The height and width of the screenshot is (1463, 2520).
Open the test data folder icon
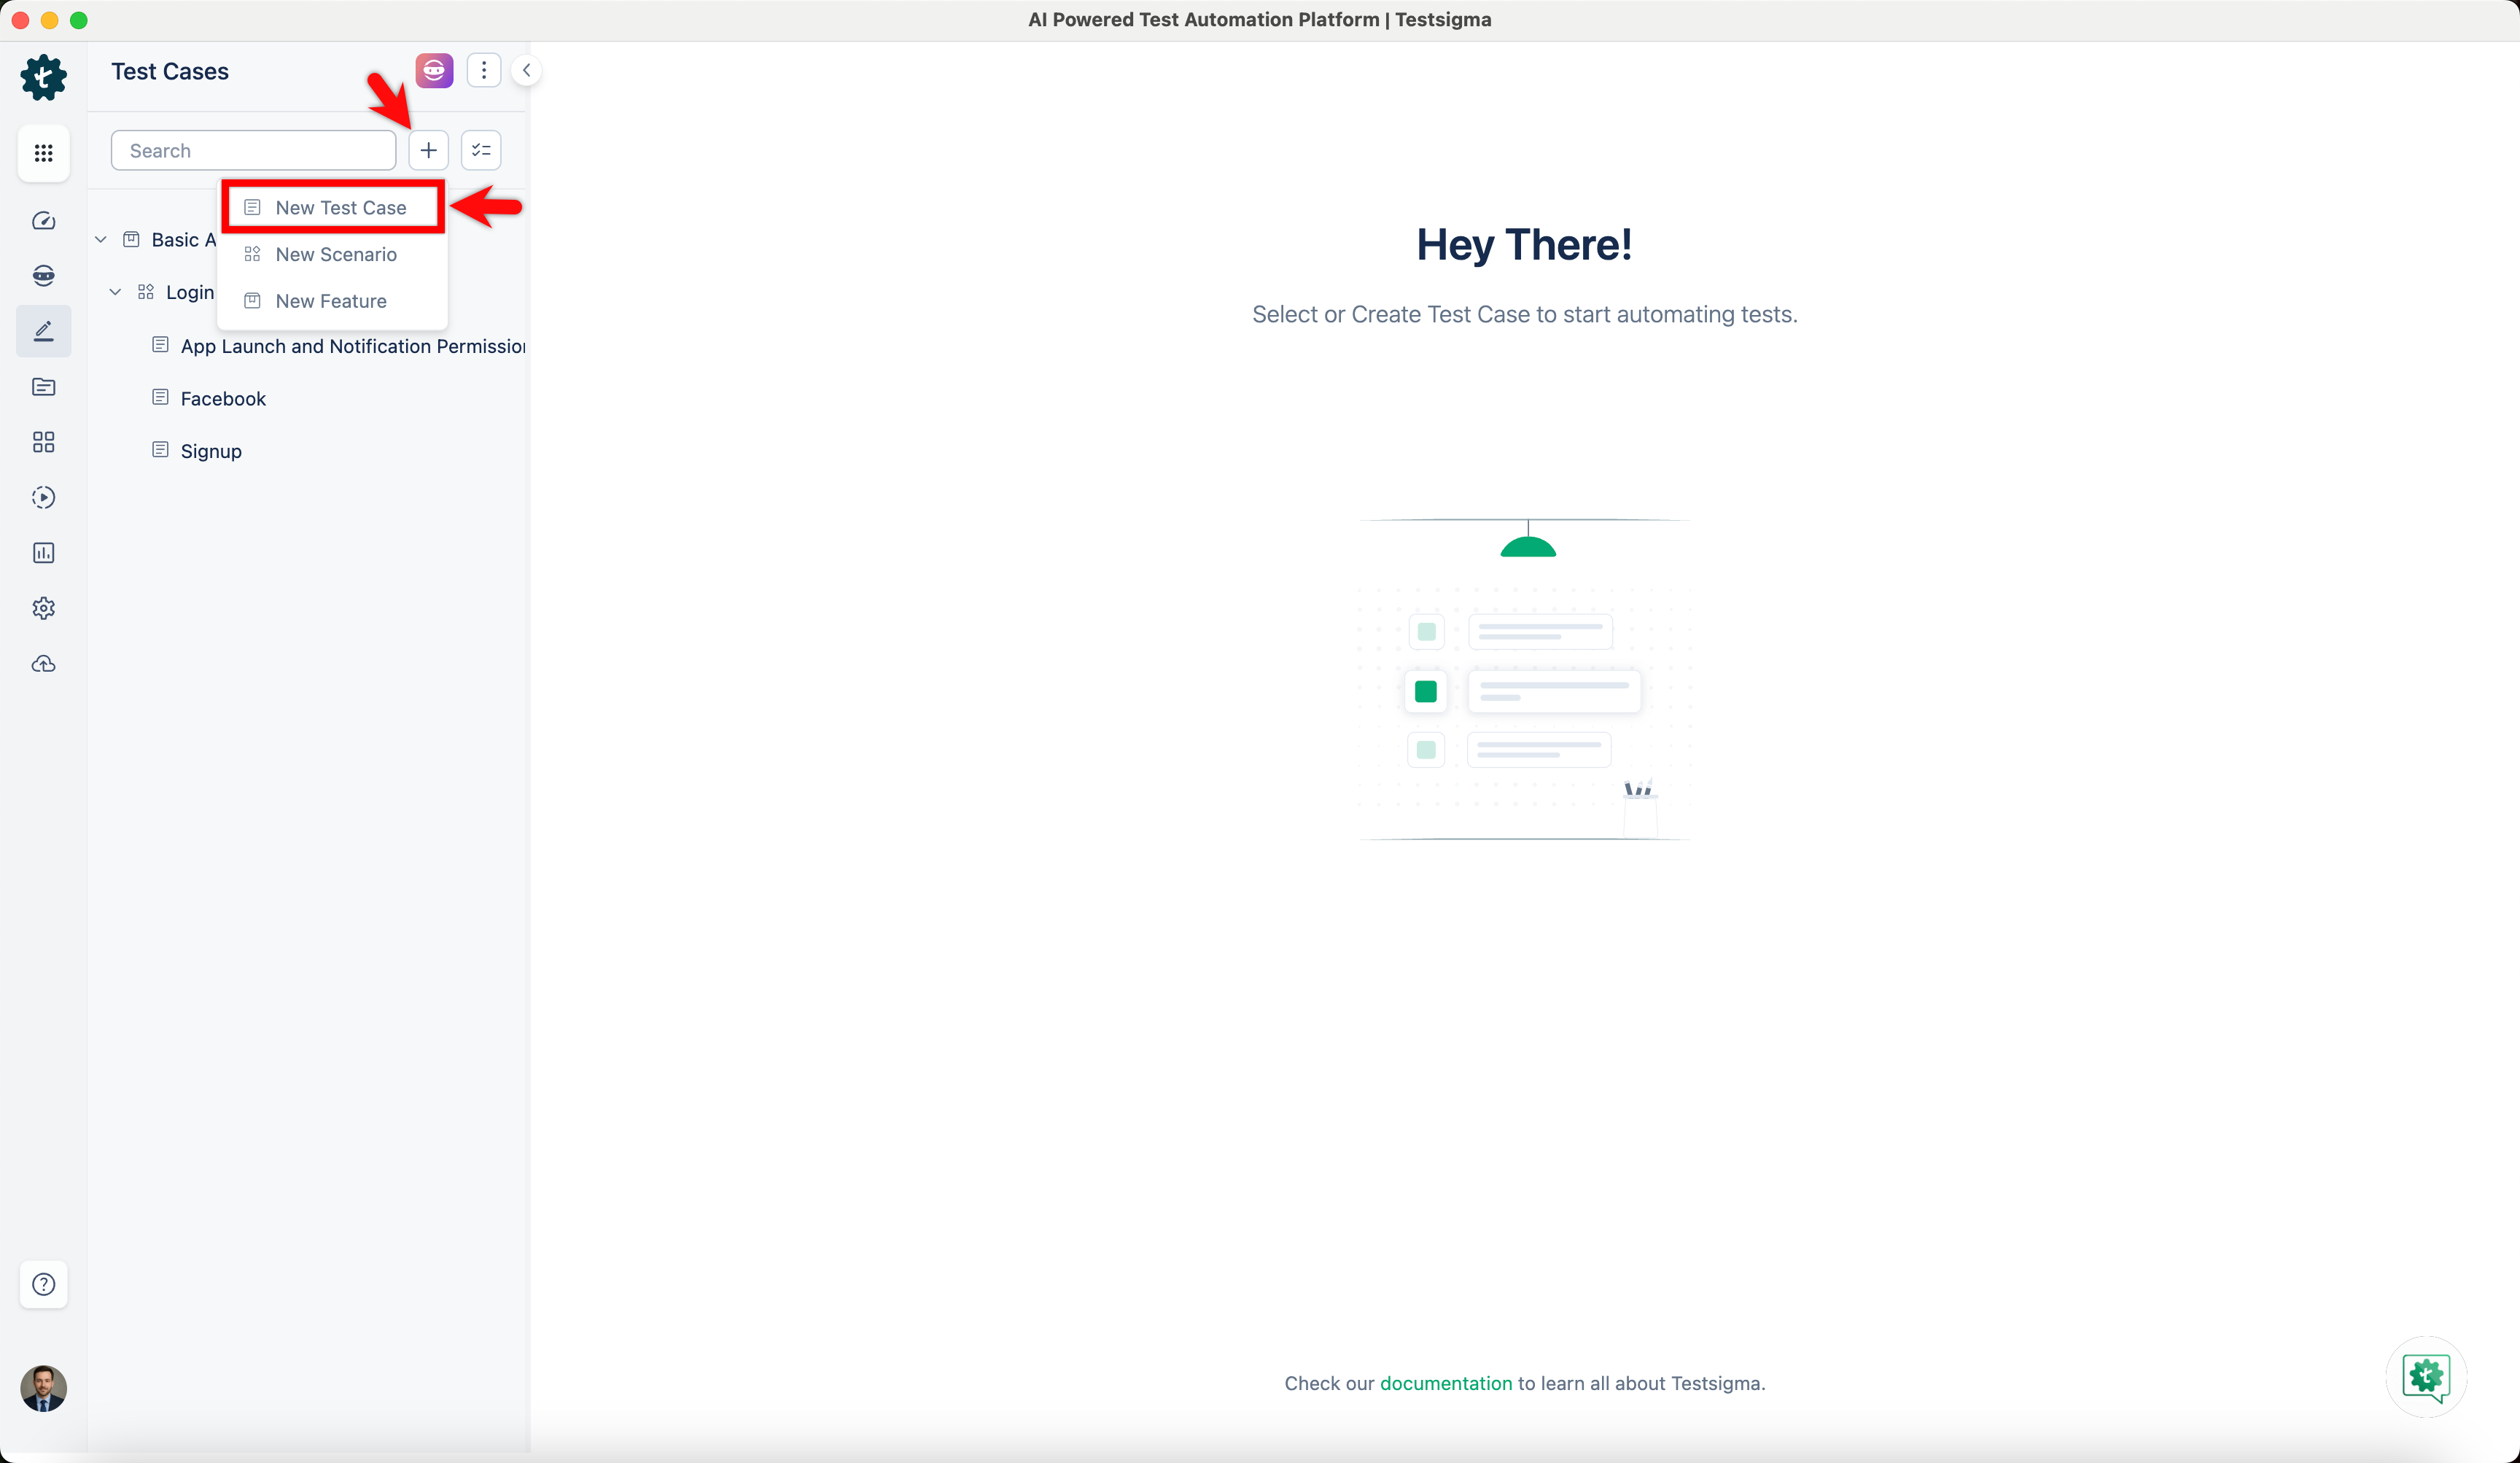point(43,387)
